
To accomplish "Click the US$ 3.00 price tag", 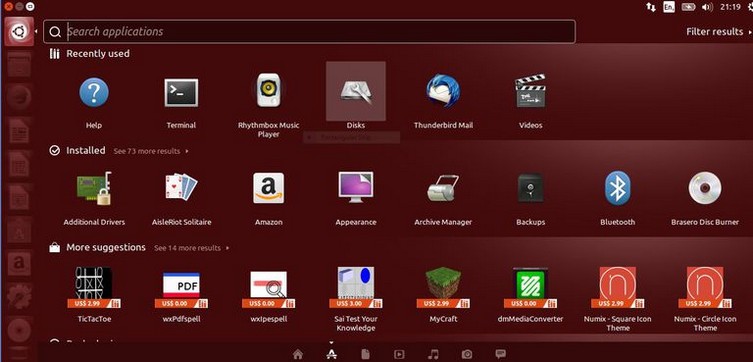I will (350, 303).
